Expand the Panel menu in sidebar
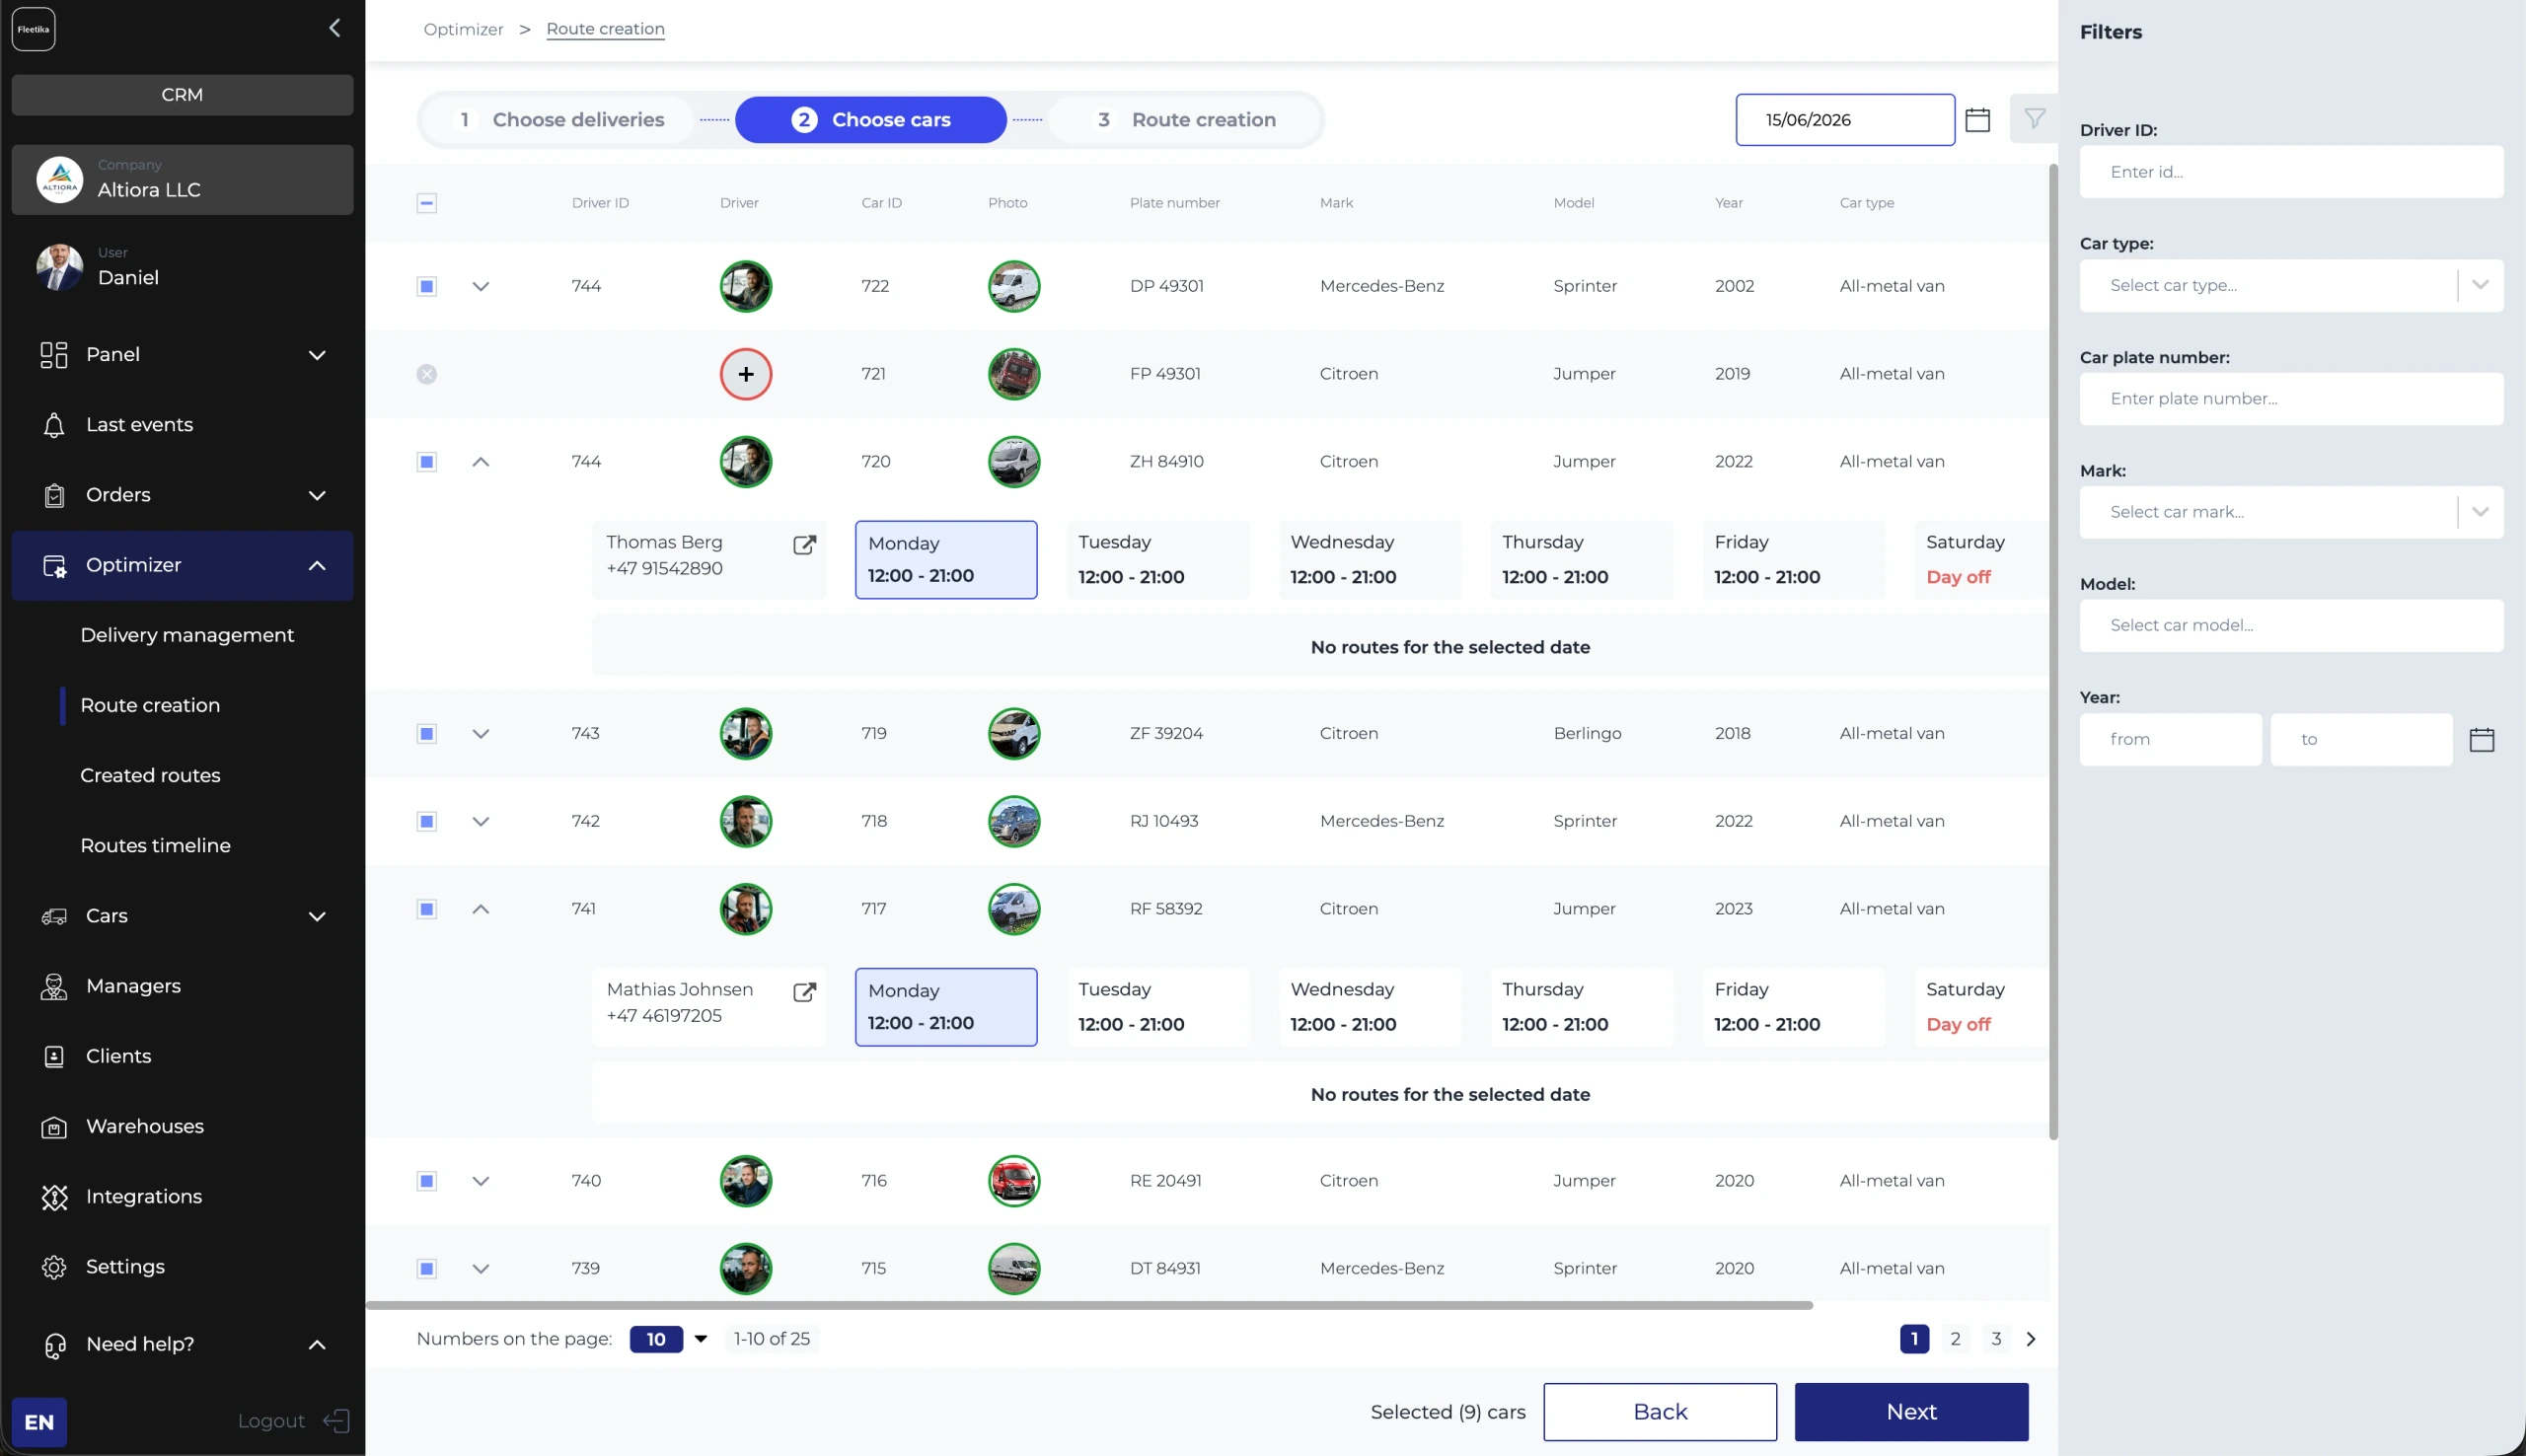This screenshot has height=1456, width=2526. (317, 355)
